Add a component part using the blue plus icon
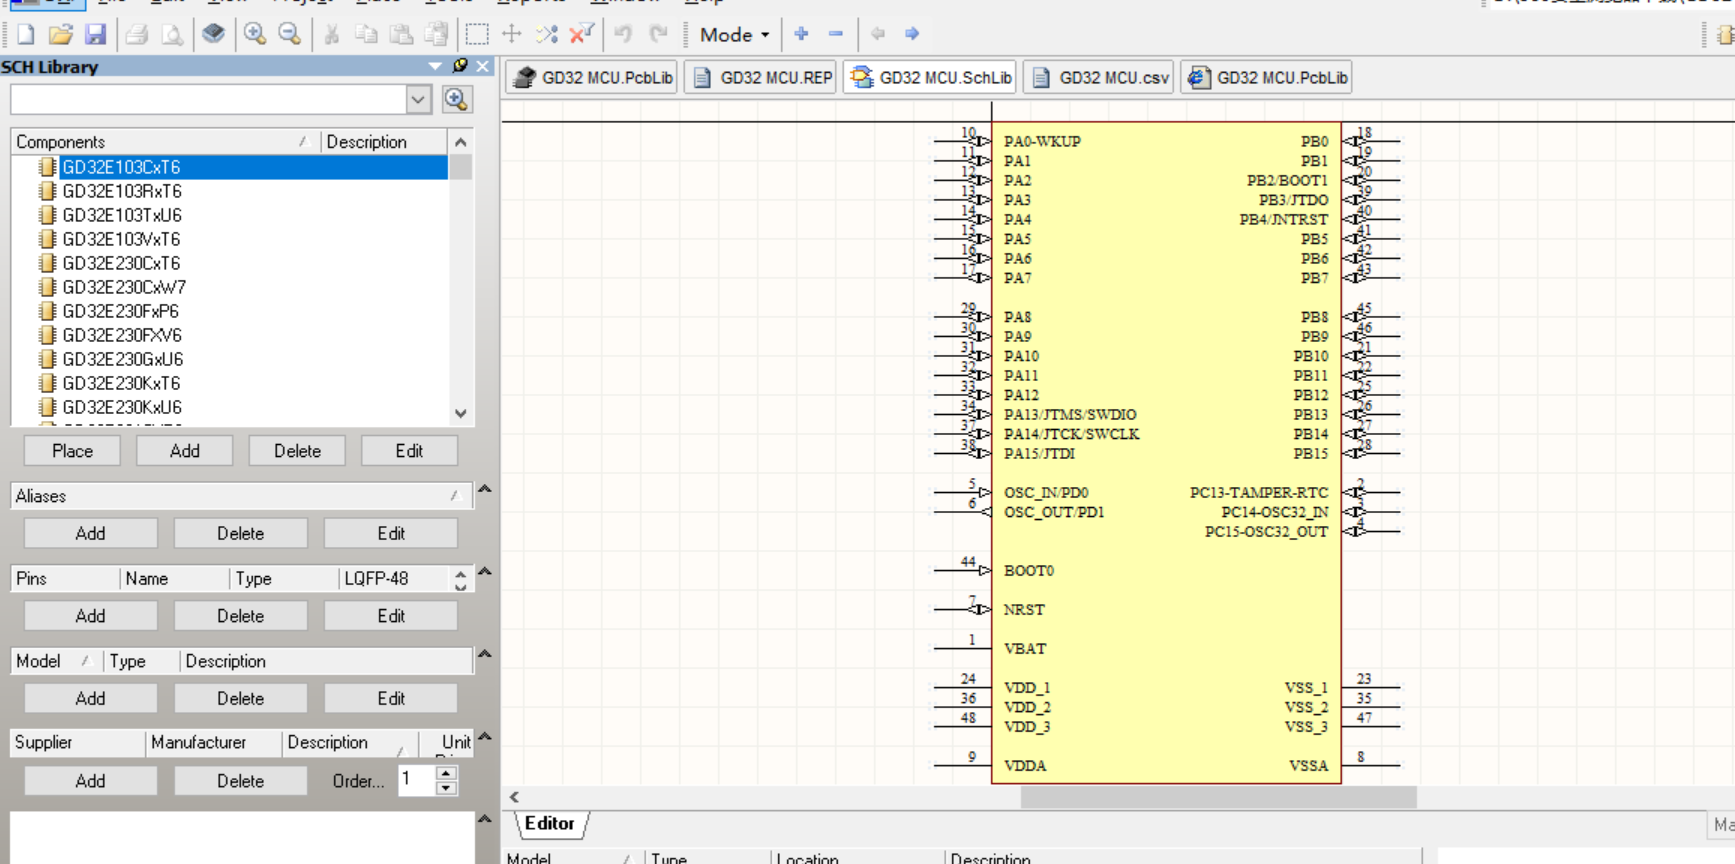 coord(801,34)
